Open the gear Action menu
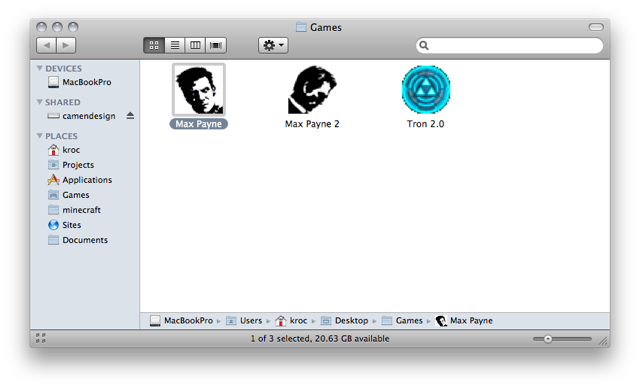The height and width of the screenshot is (389, 640). tap(273, 45)
